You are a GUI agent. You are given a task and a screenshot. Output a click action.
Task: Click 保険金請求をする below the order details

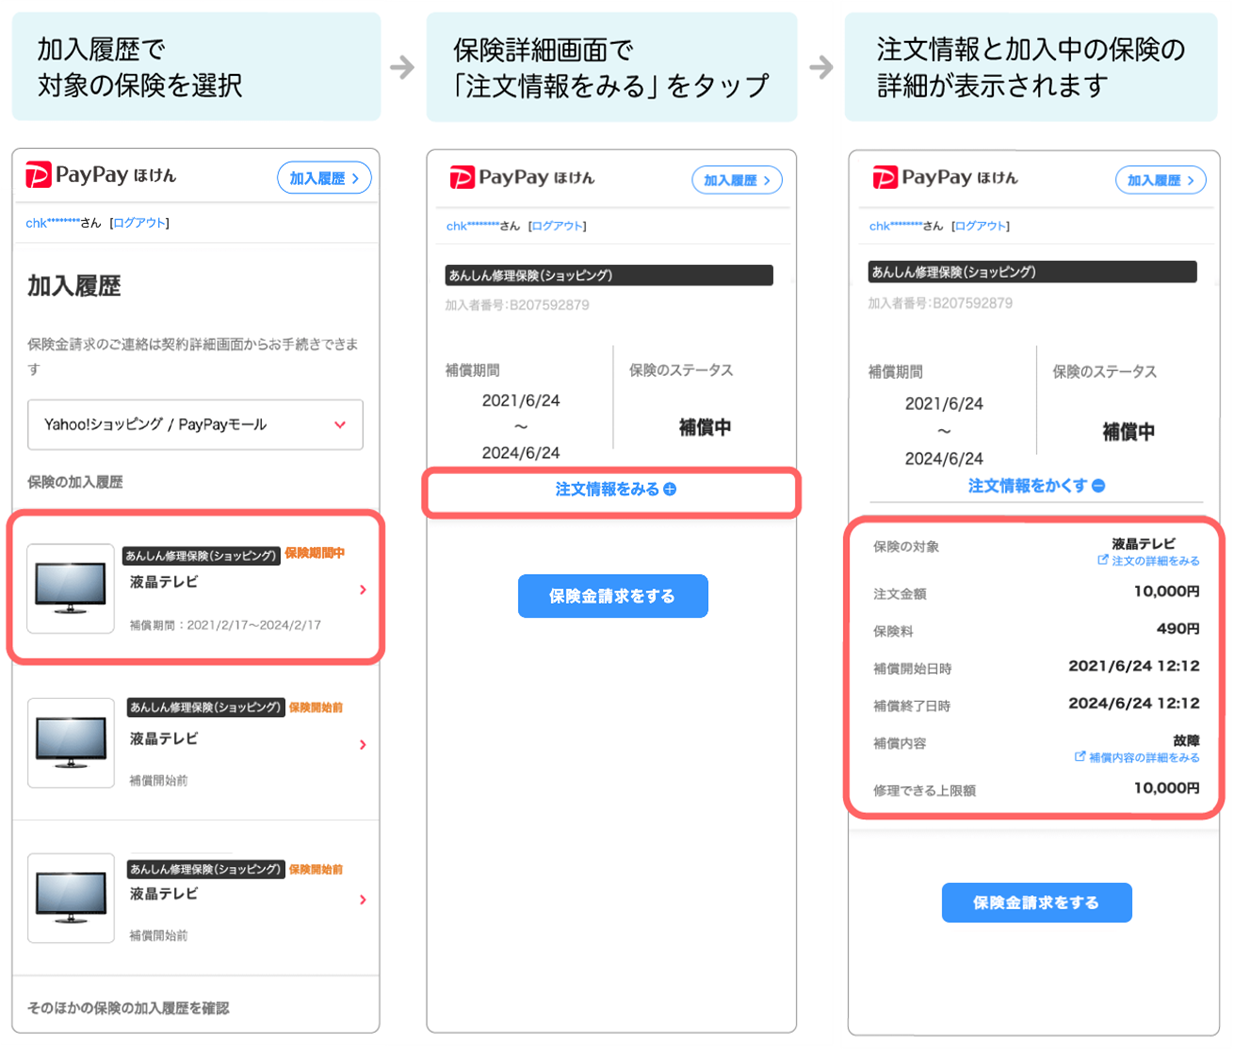(x=1037, y=902)
